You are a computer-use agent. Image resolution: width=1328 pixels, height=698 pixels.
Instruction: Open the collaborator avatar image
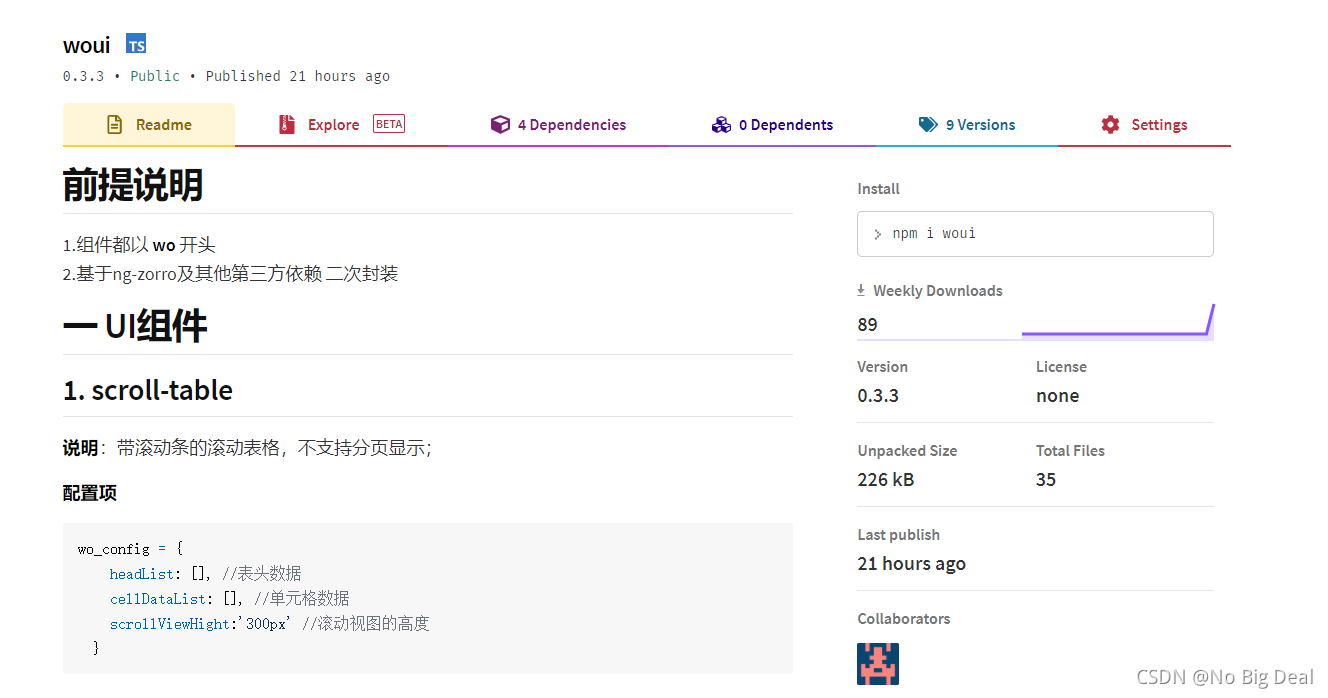point(878,664)
